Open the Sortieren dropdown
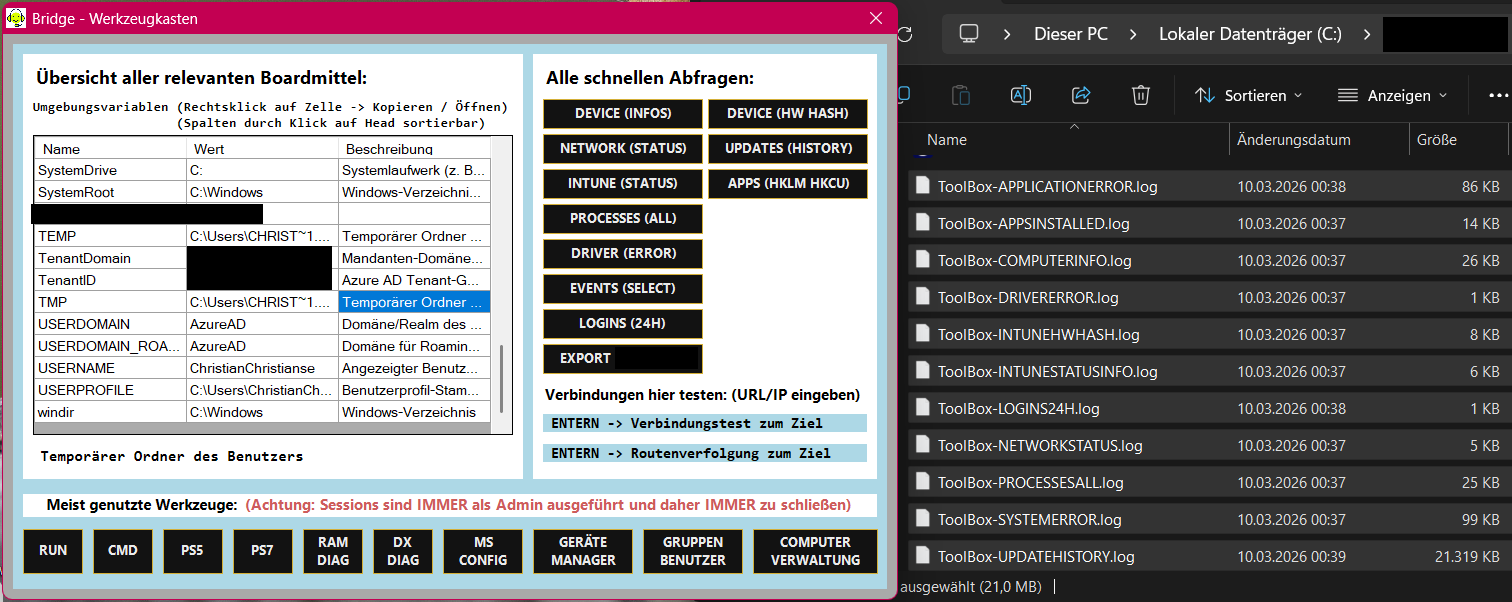Image resolution: width=1512 pixels, height=602 pixels. coord(1247,95)
